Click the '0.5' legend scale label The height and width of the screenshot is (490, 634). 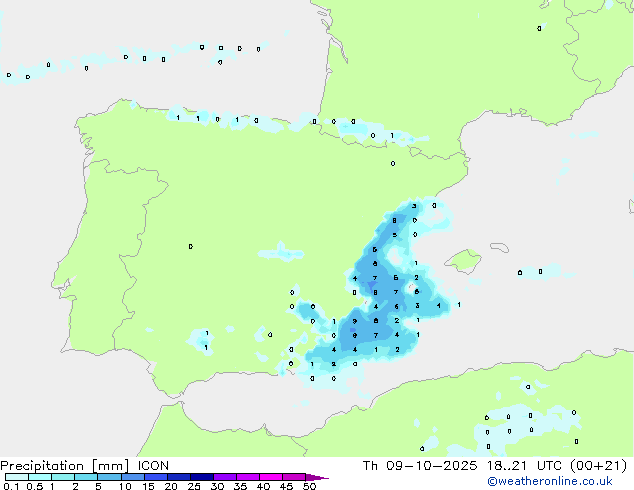click(x=35, y=486)
